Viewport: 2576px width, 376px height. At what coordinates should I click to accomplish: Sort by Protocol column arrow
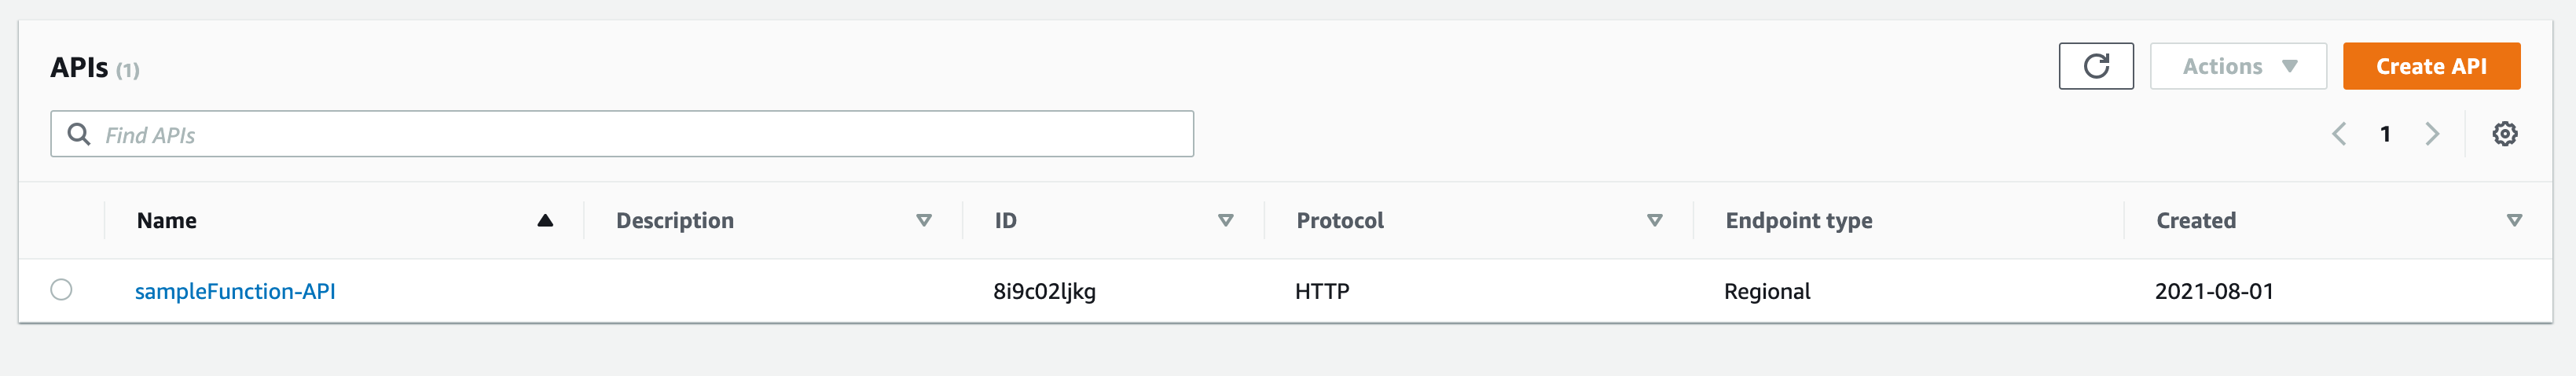tap(1654, 221)
